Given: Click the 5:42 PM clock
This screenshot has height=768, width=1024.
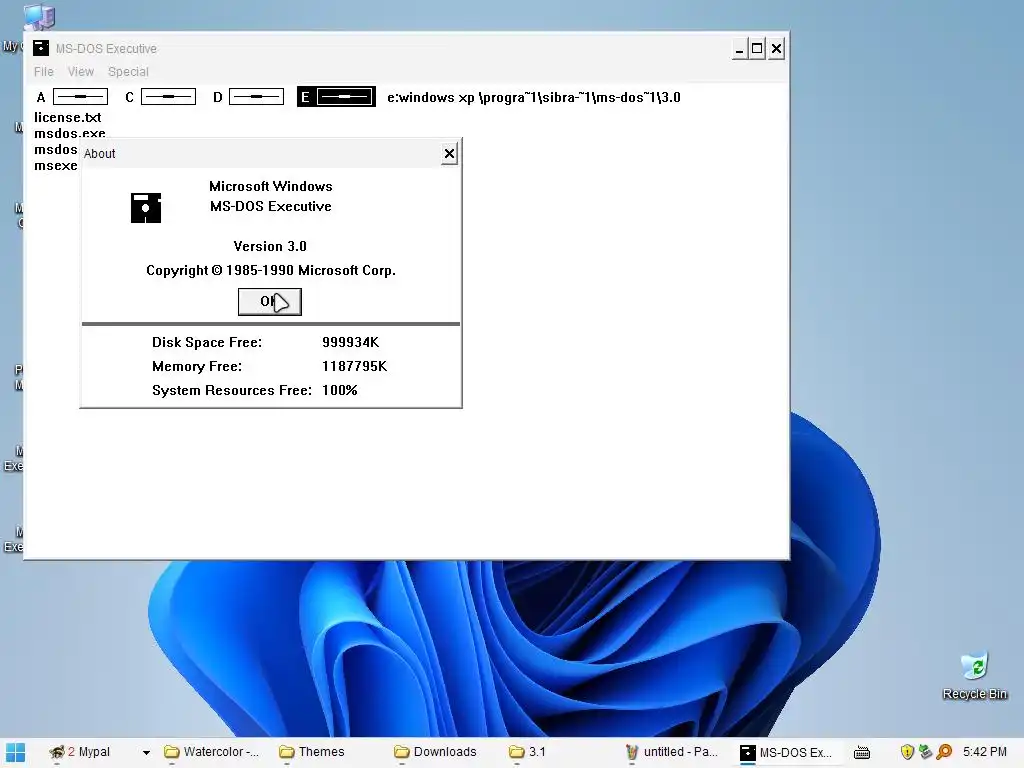Looking at the screenshot, I should (x=985, y=752).
